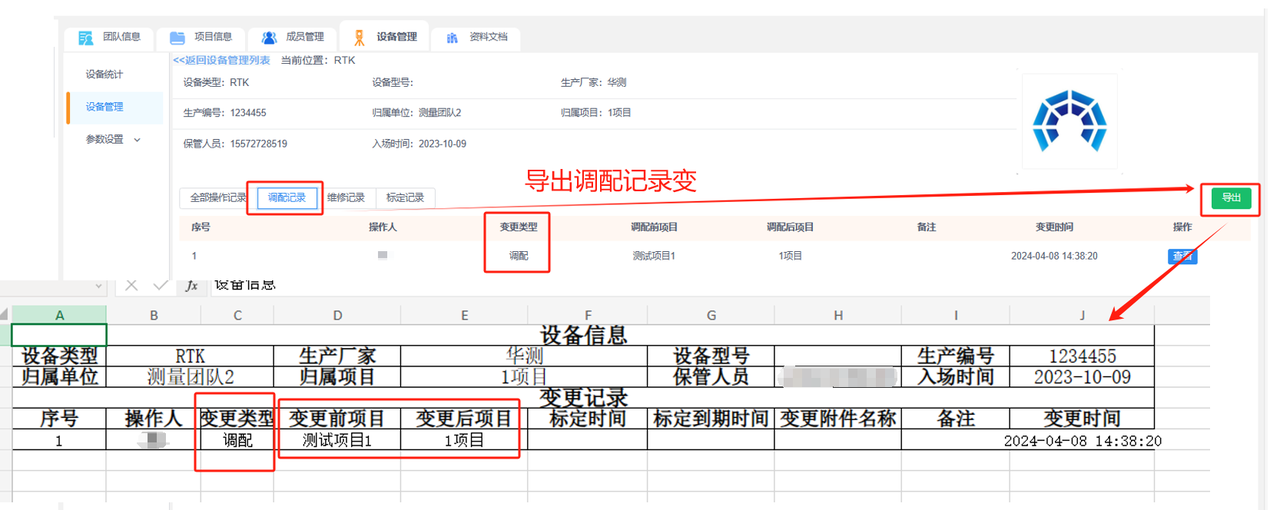Click the 项目信息 folder icon
This screenshot has height=510, width=1280.
pyautogui.click(x=177, y=38)
